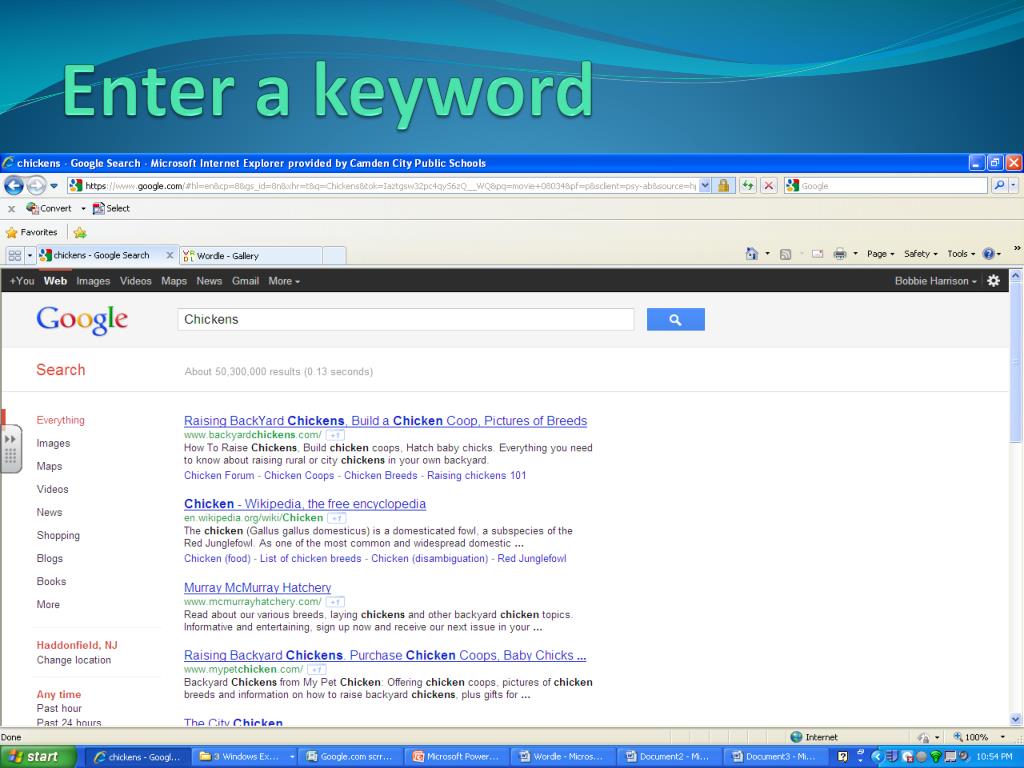
Task: Open a new blank tab
Action: (x=334, y=256)
